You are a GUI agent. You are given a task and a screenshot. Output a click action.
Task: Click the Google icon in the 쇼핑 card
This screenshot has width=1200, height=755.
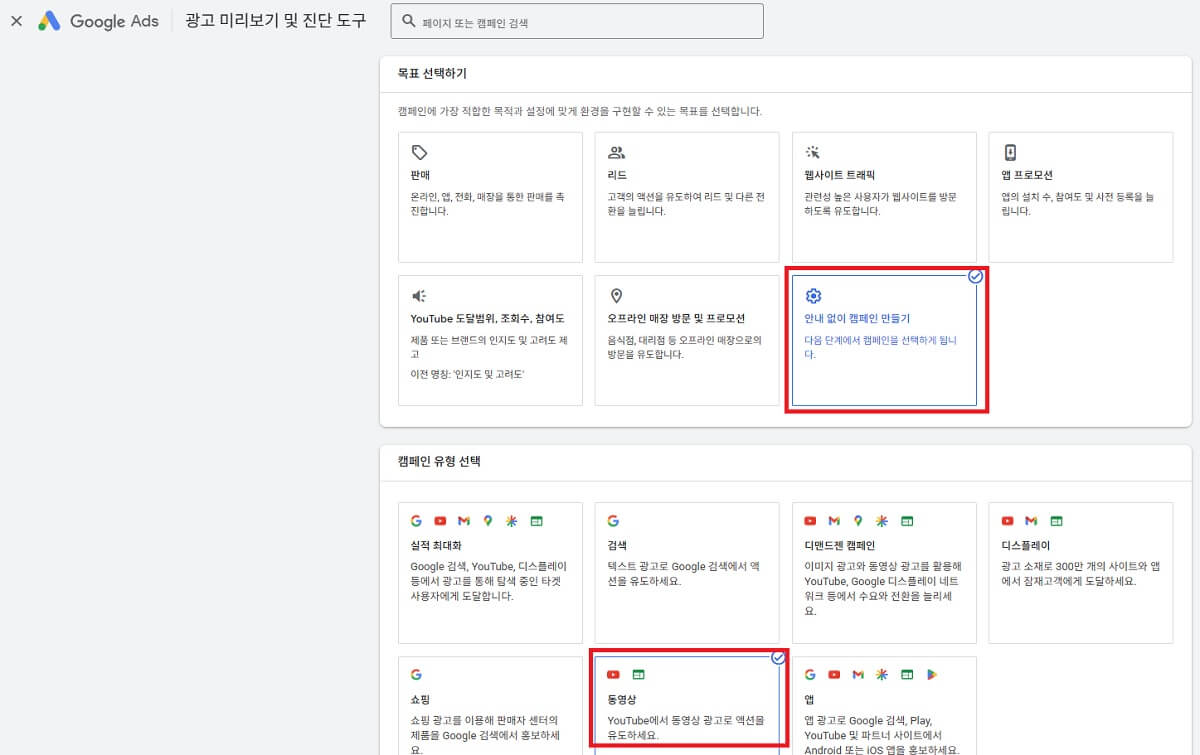click(x=416, y=675)
